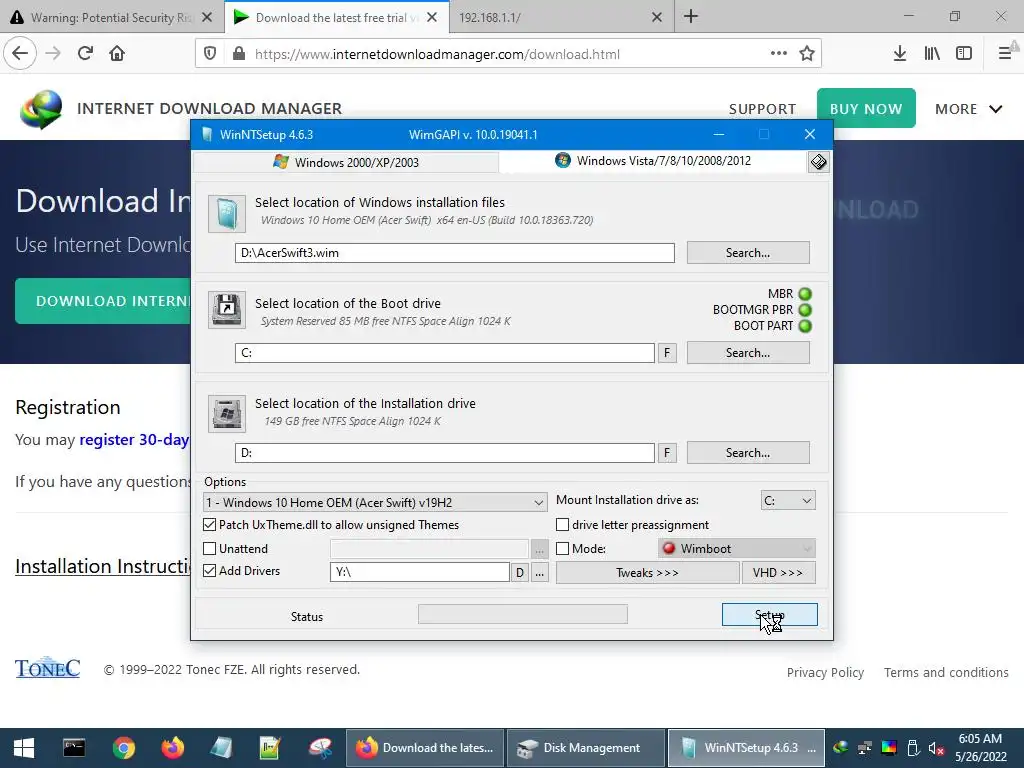
Task: Click the muted volume tray icon
Action: [x=936, y=748]
